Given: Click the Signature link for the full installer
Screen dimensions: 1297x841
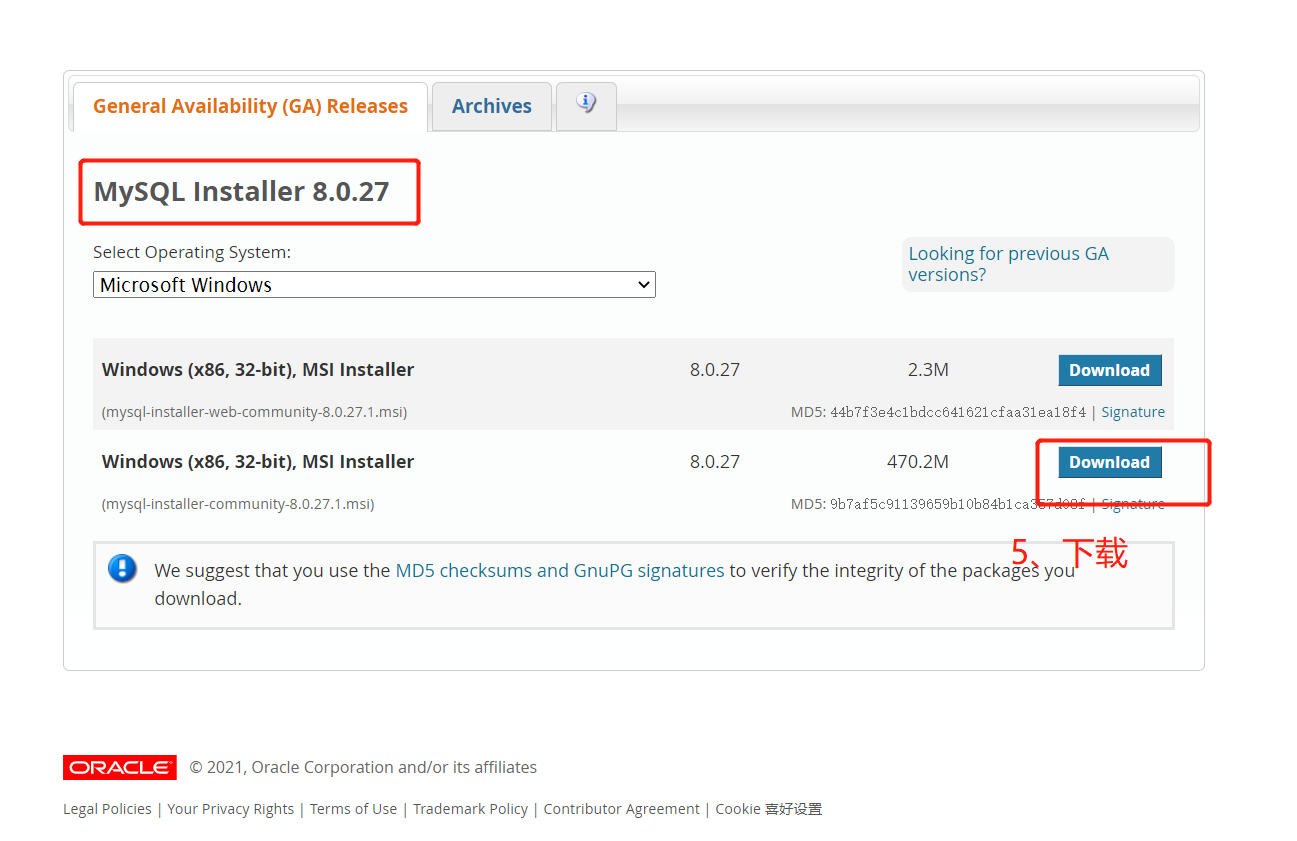Looking at the screenshot, I should click(1132, 503).
